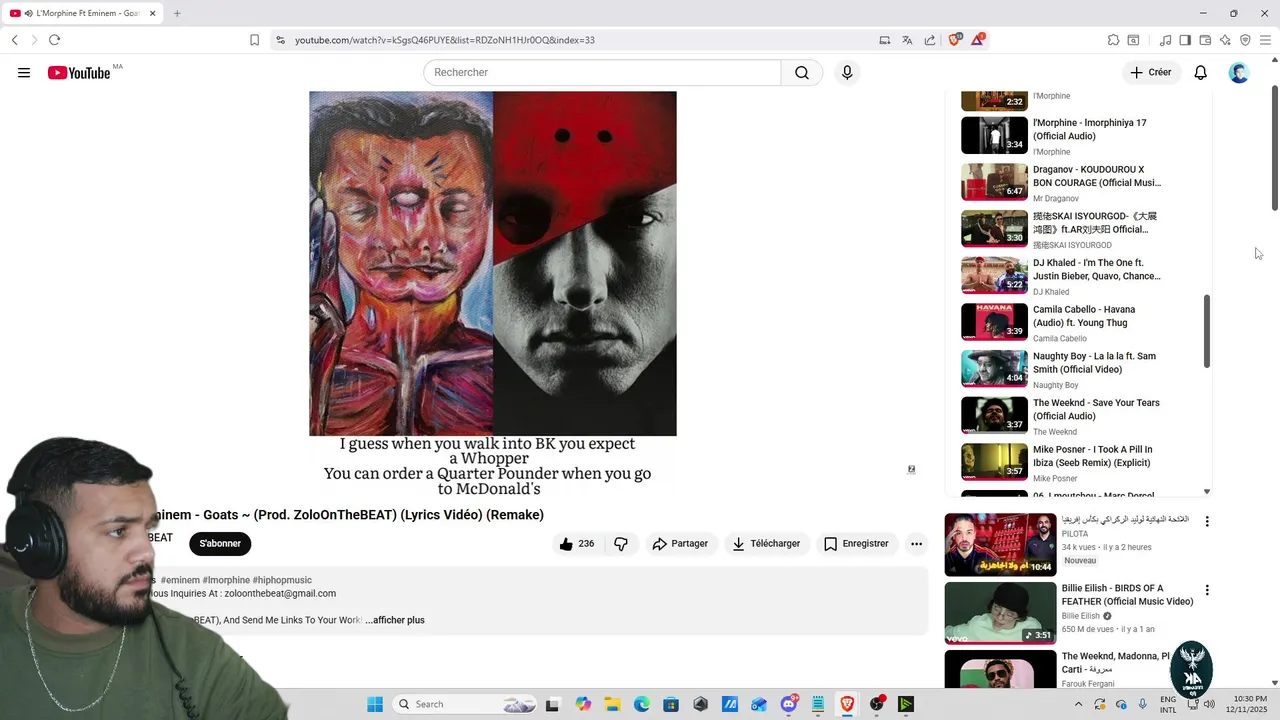Open the Brave VPN shield icon
The width and height of the screenshot is (1280, 720).
1245,40
